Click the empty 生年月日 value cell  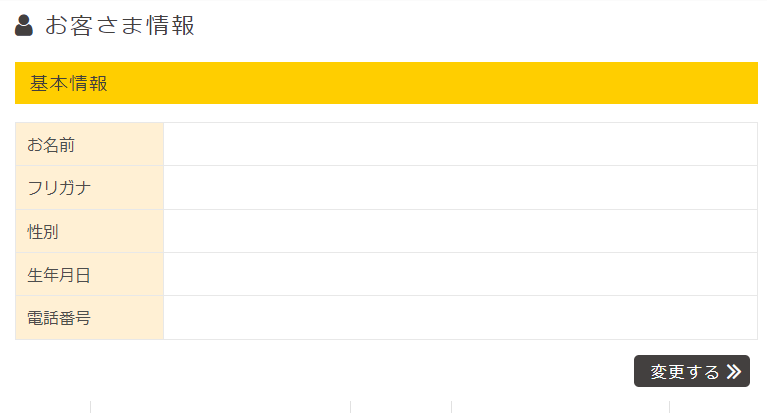[x=460, y=275]
